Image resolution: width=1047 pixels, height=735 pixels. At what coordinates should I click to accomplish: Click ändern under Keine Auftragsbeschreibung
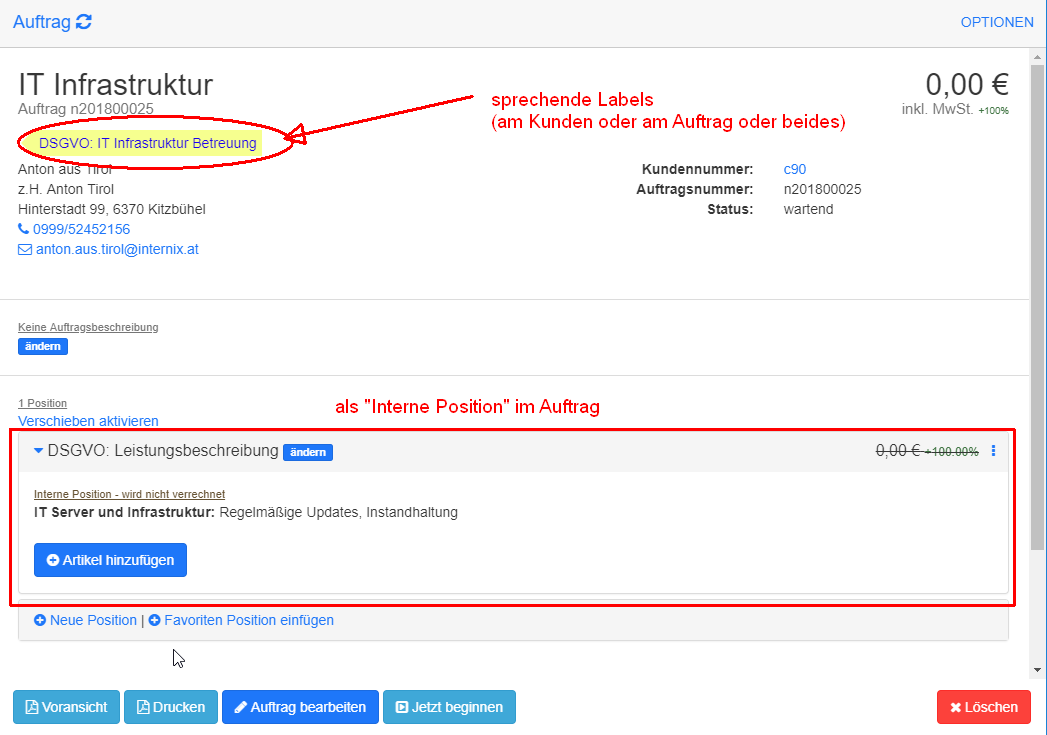(x=43, y=346)
